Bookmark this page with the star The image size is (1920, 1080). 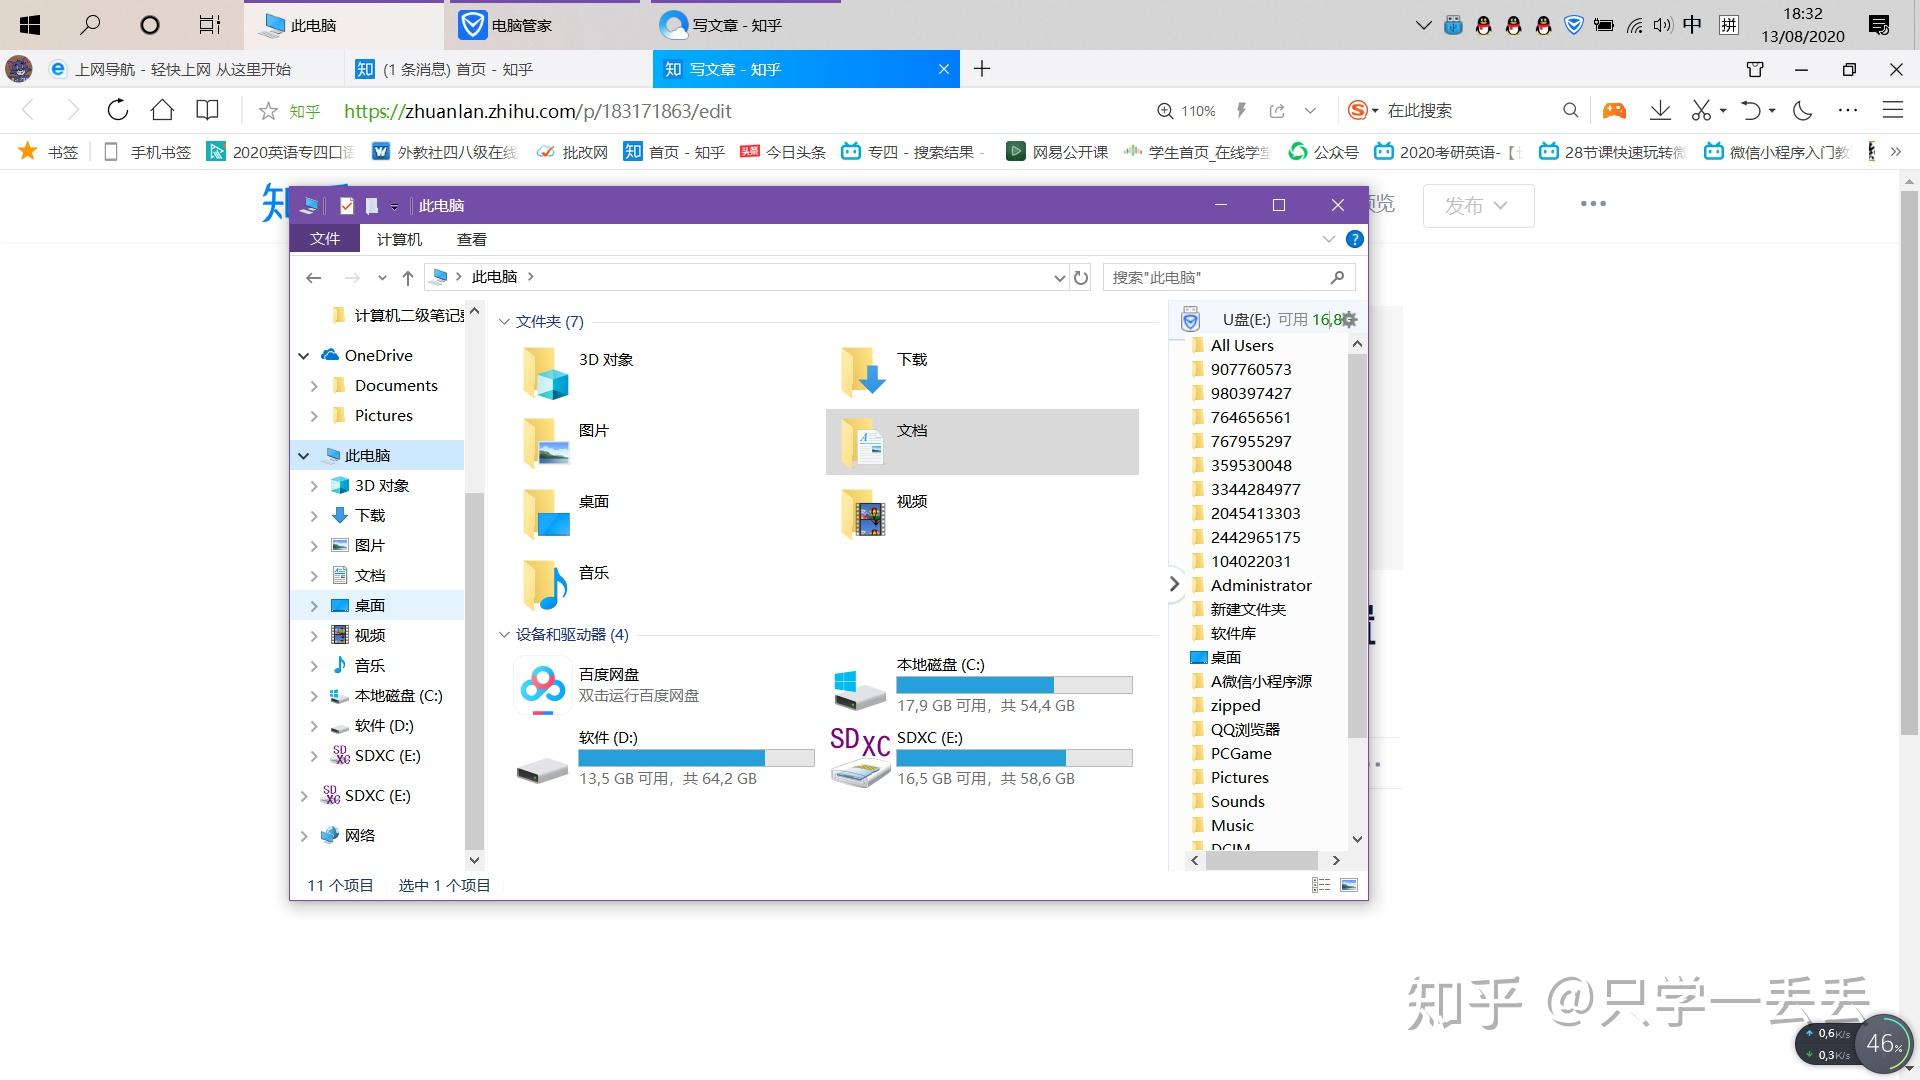[x=268, y=111]
